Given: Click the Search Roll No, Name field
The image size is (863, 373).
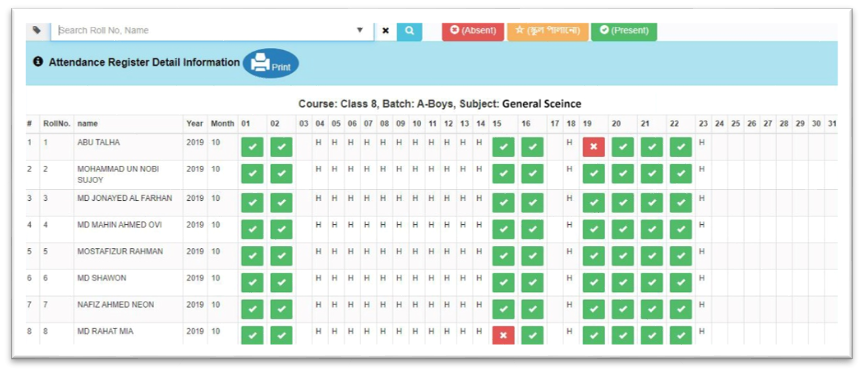Looking at the screenshot, I should (212, 31).
